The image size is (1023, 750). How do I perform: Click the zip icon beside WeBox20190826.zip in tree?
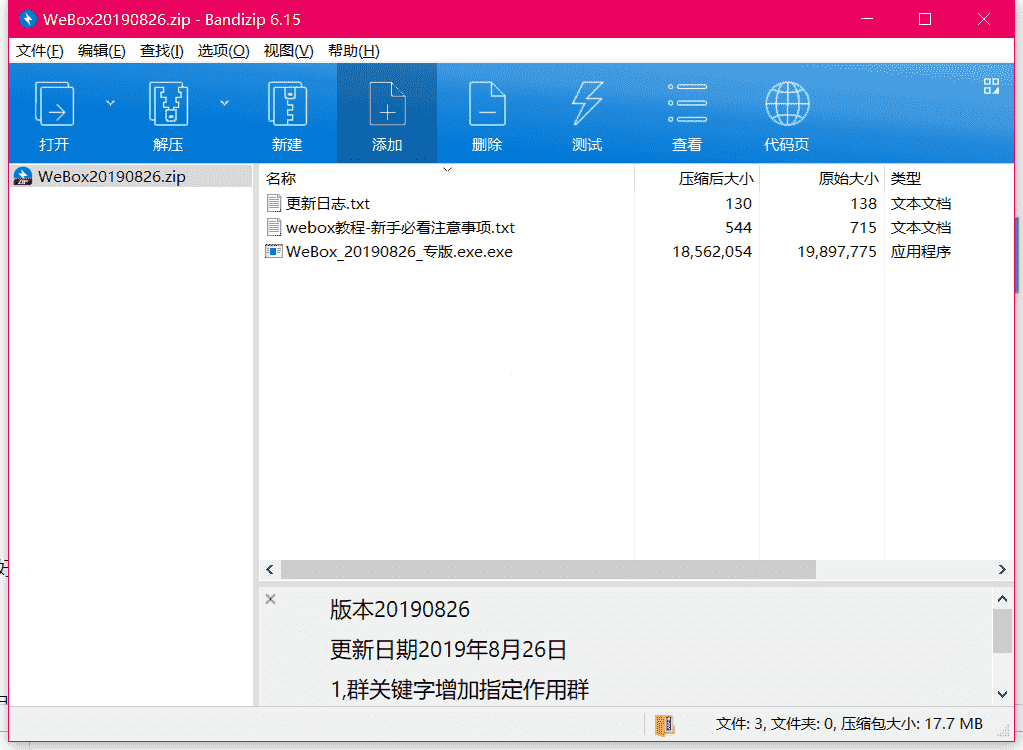[x=23, y=176]
